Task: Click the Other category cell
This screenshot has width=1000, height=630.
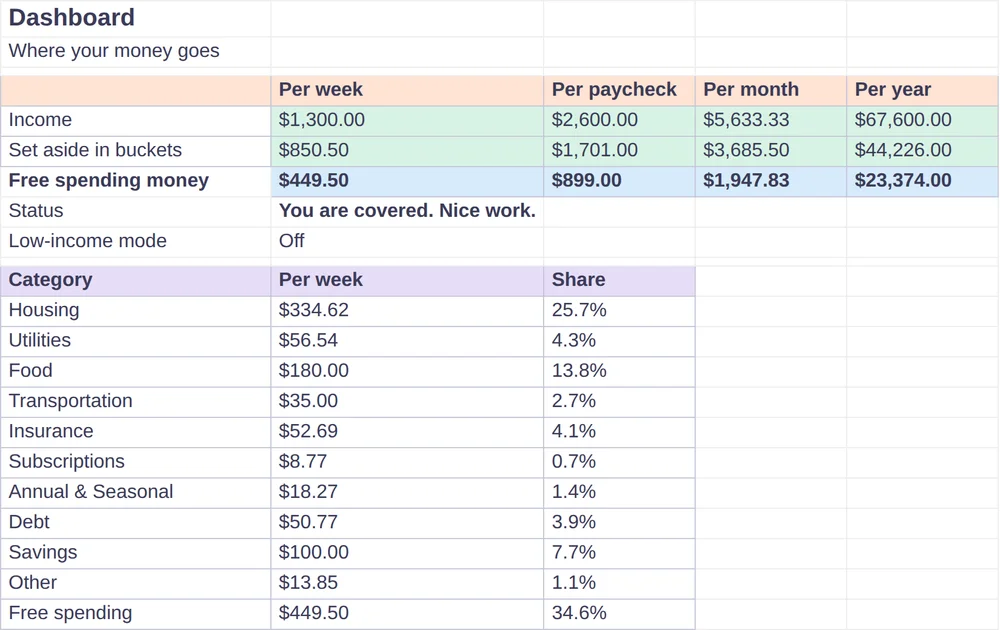Action: click(x=135, y=583)
